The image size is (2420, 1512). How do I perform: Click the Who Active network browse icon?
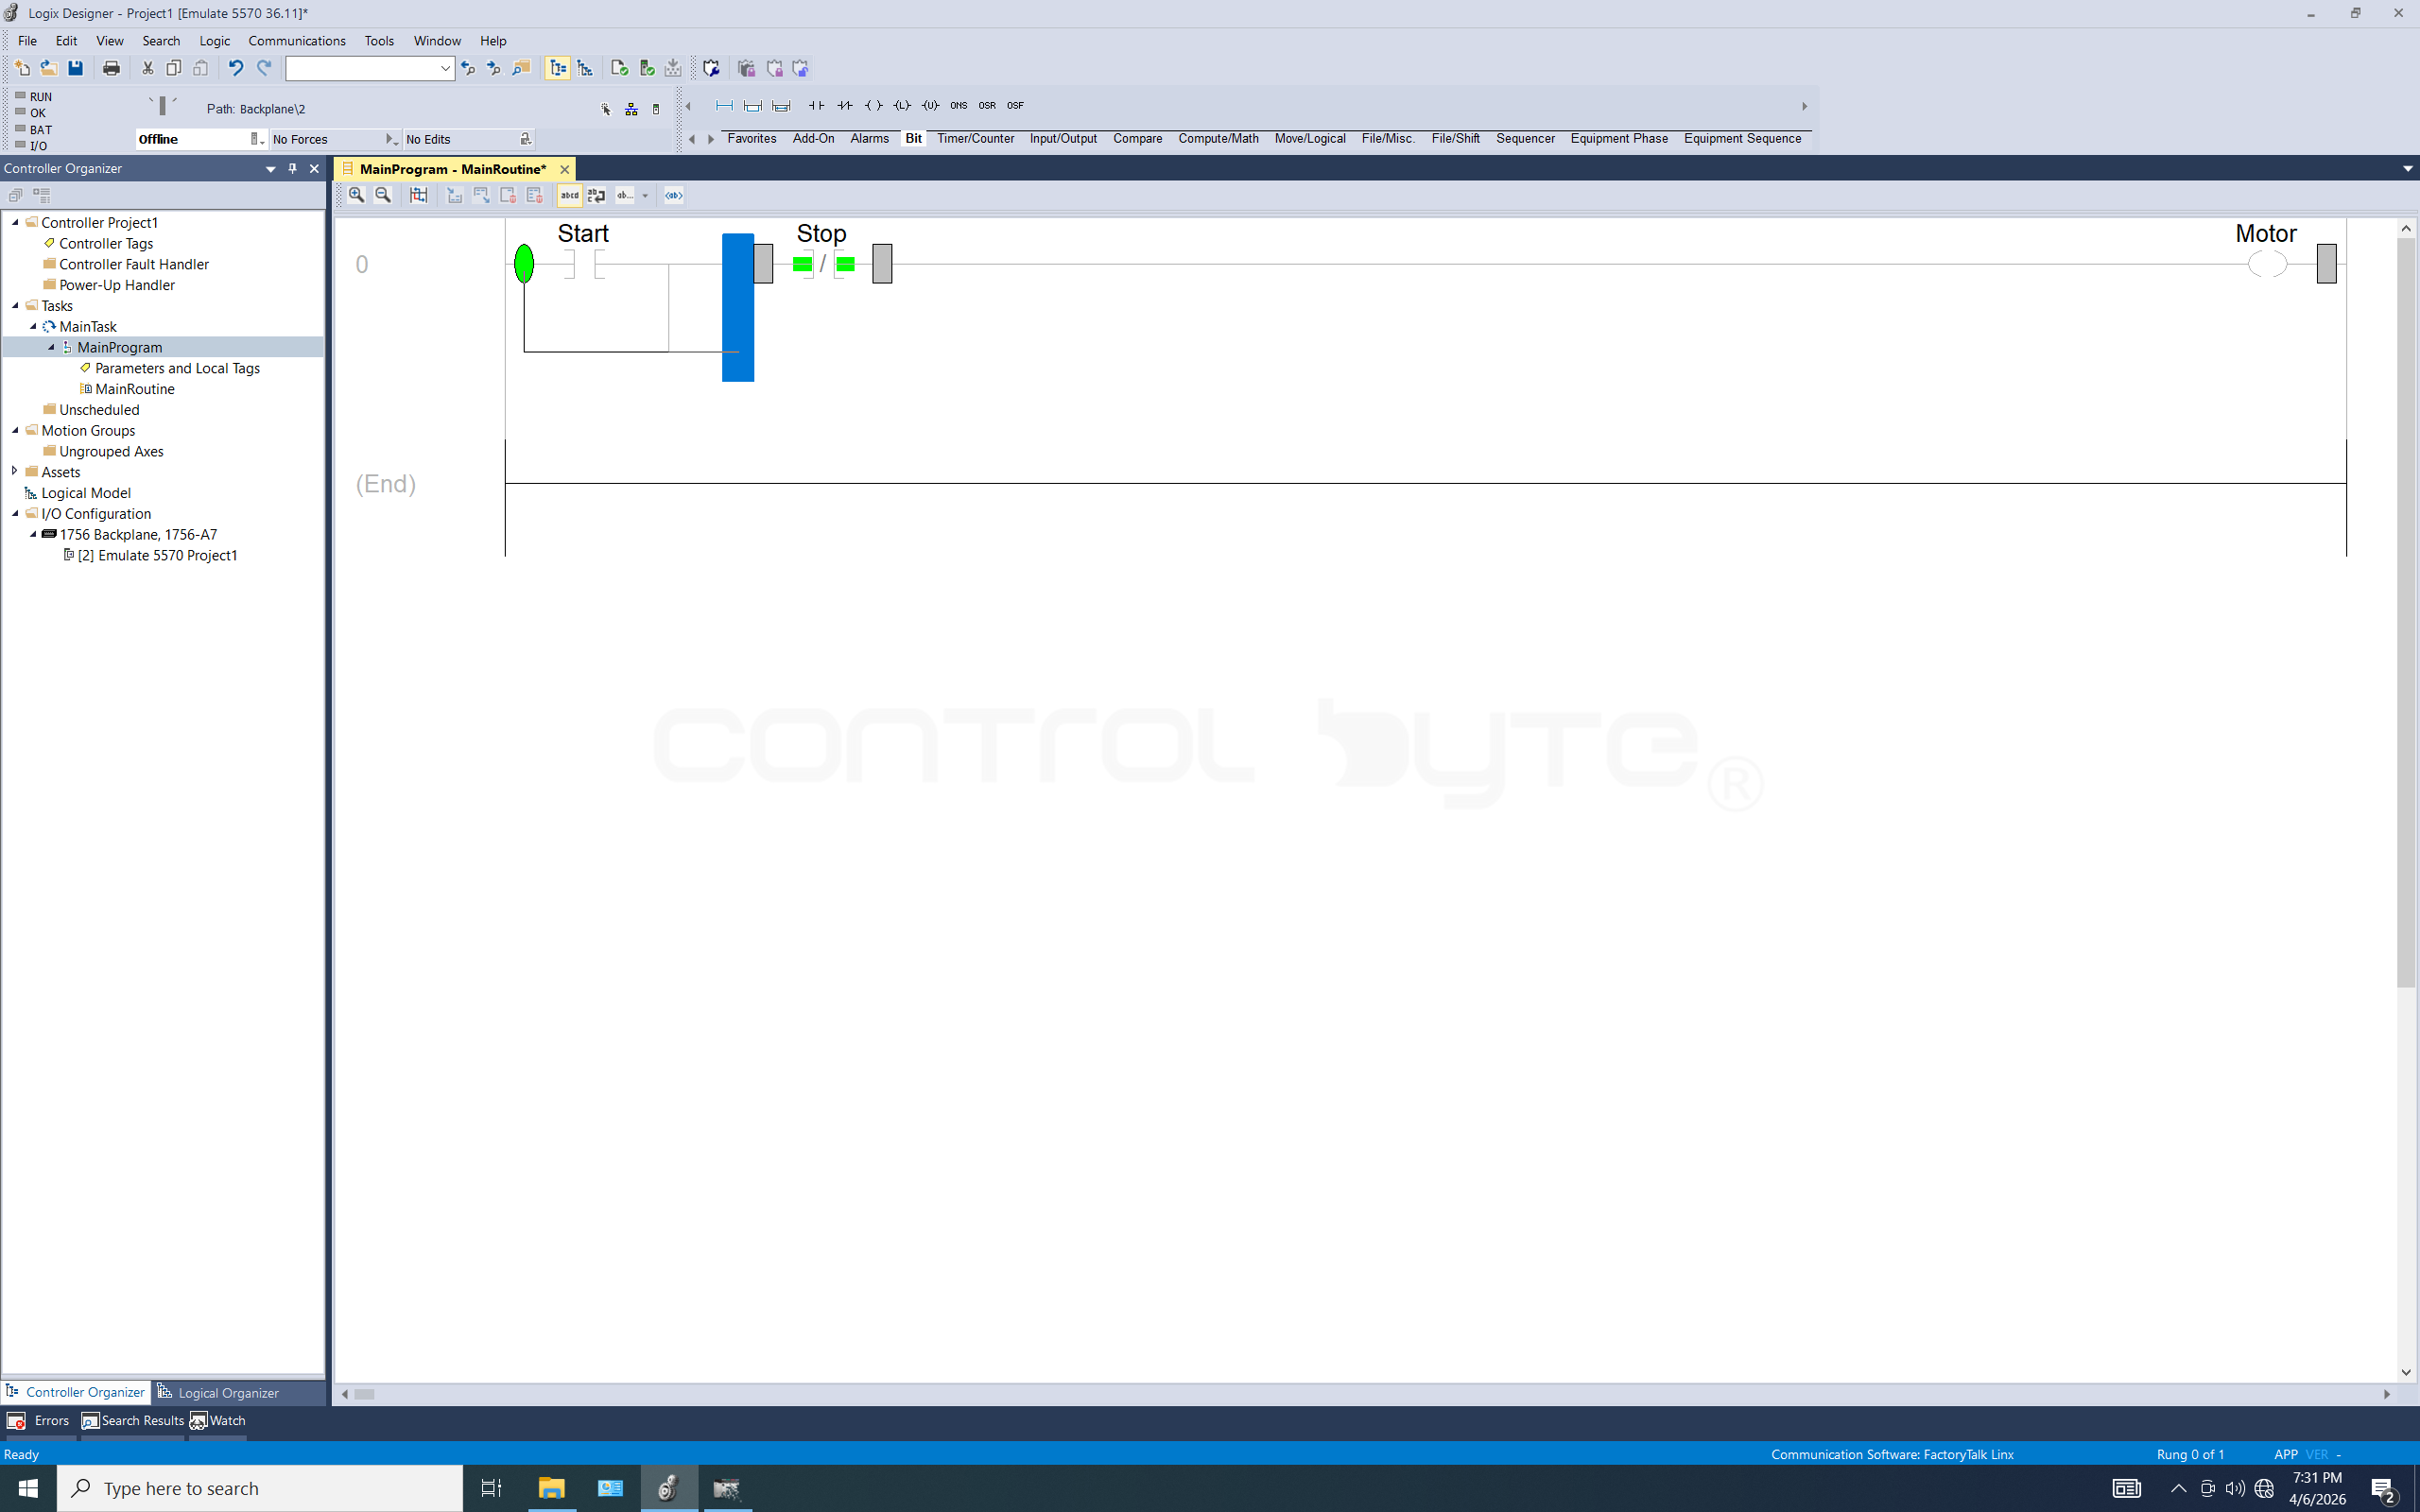[631, 109]
